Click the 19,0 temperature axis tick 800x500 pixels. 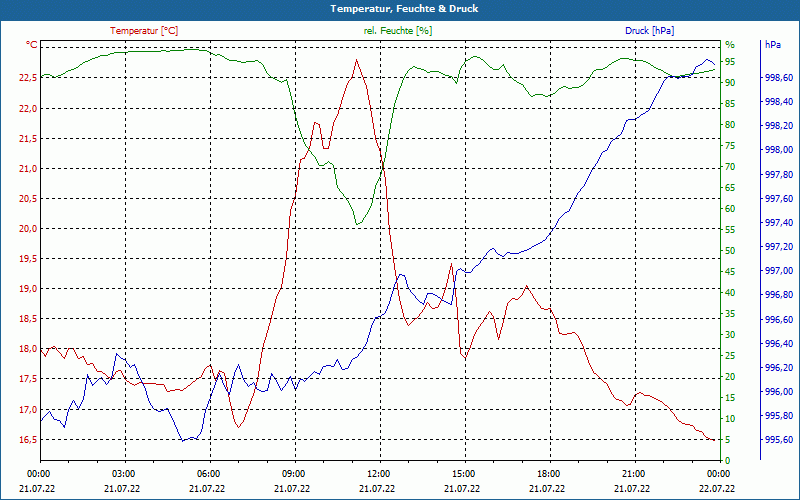28,289
